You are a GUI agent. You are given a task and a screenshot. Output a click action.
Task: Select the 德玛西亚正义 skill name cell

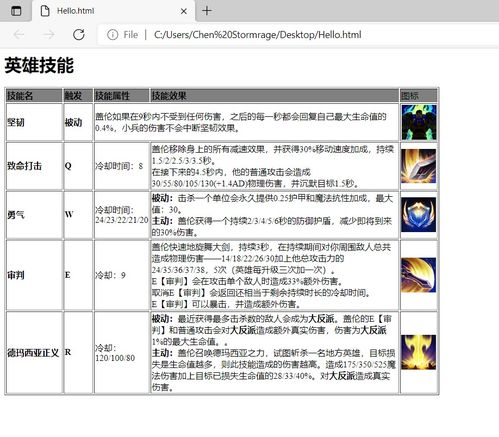pyautogui.click(x=34, y=352)
